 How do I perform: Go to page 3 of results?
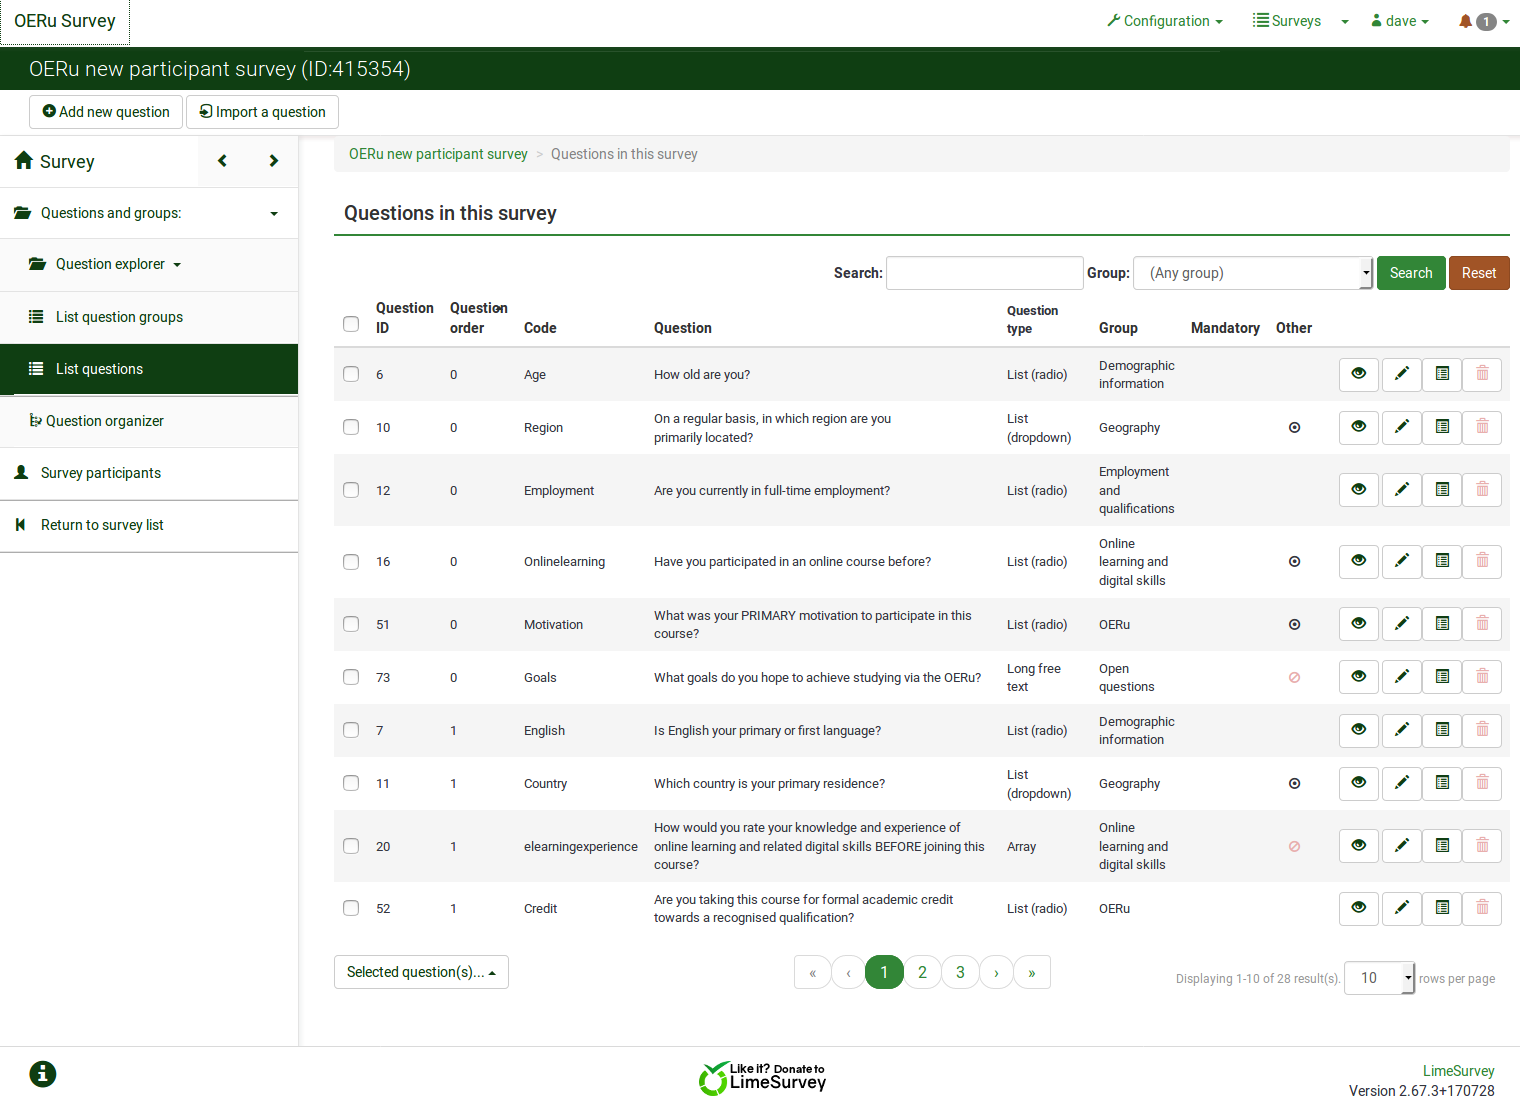(960, 972)
